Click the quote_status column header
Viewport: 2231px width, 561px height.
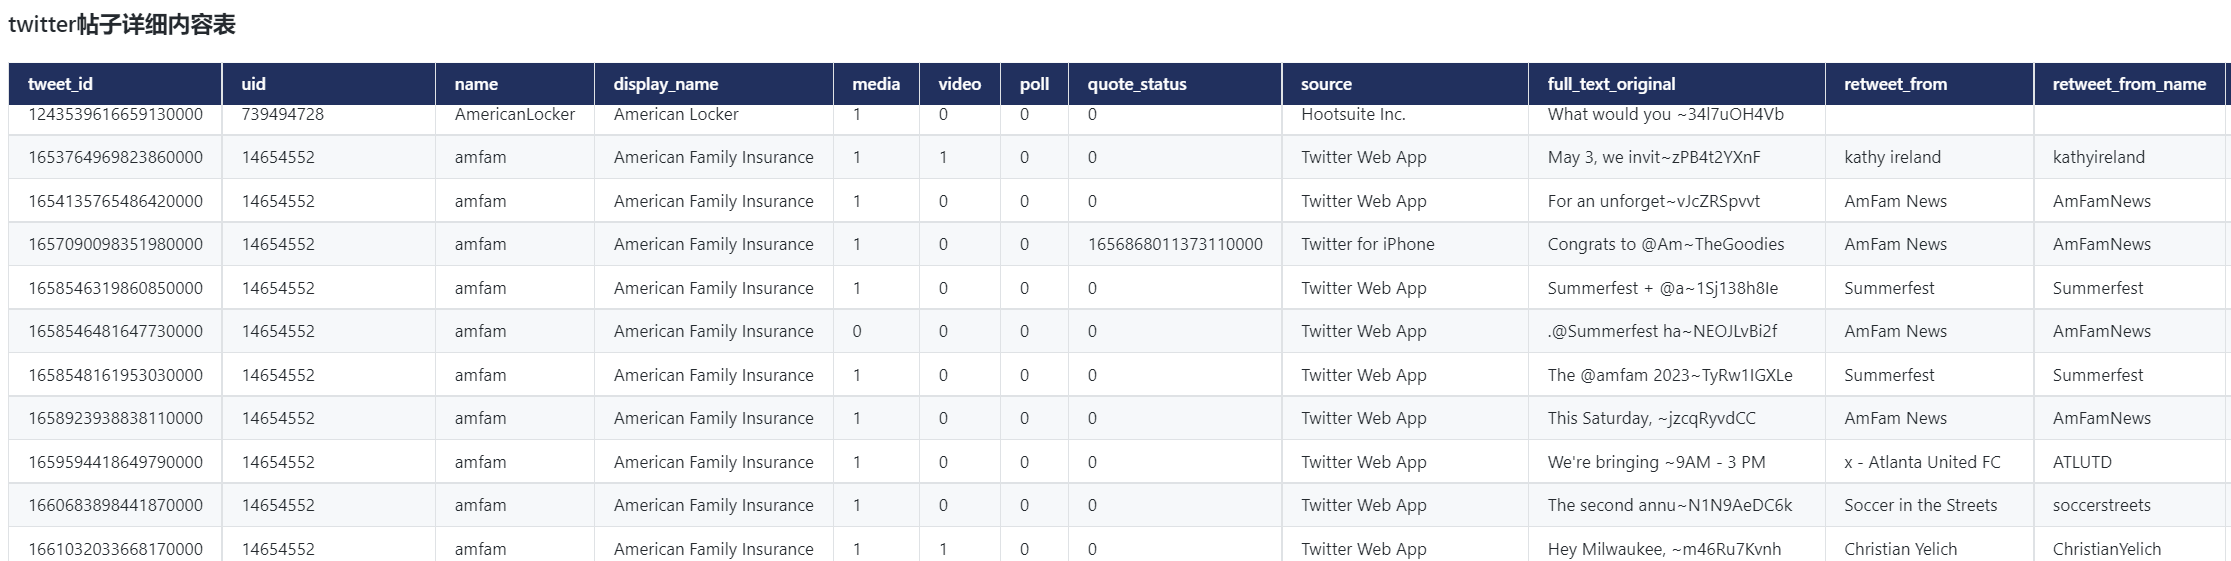[x=1137, y=84]
